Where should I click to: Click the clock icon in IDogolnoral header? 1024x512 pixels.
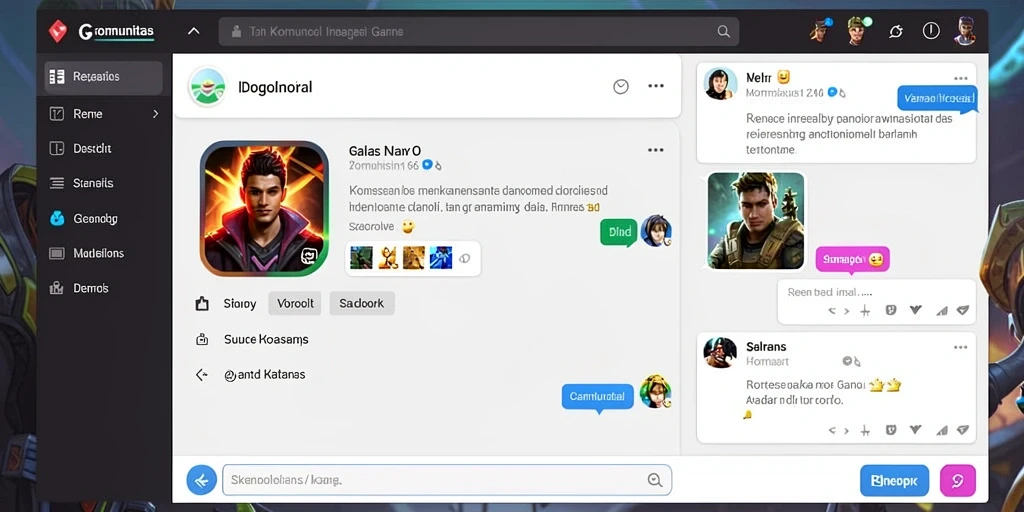coord(621,86)
